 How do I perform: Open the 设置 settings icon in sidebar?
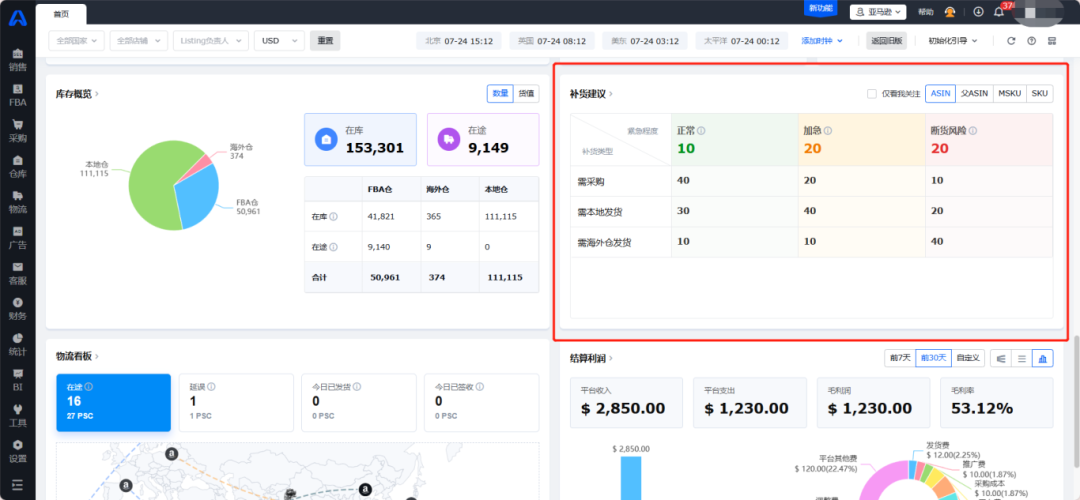17,450
